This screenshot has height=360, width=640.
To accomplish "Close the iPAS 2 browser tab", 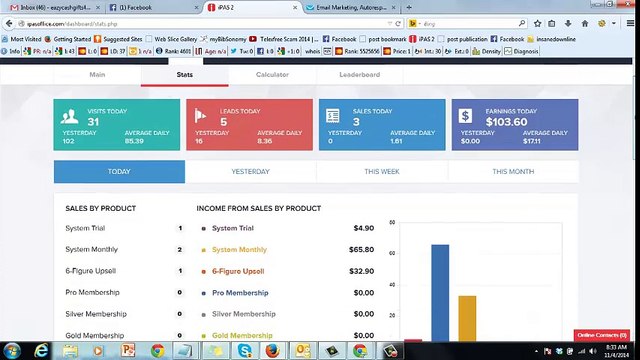I will (295, 7).
